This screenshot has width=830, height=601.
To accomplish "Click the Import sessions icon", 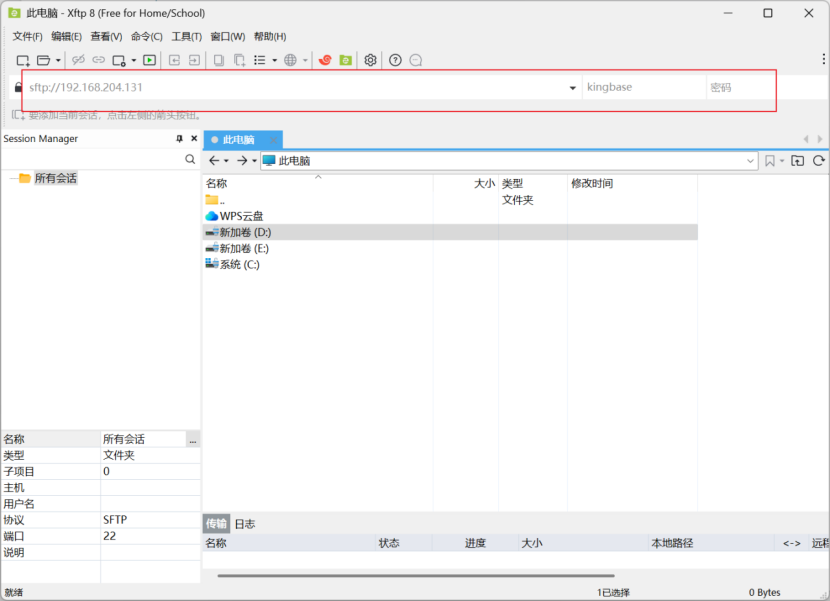I will [175, 60].
